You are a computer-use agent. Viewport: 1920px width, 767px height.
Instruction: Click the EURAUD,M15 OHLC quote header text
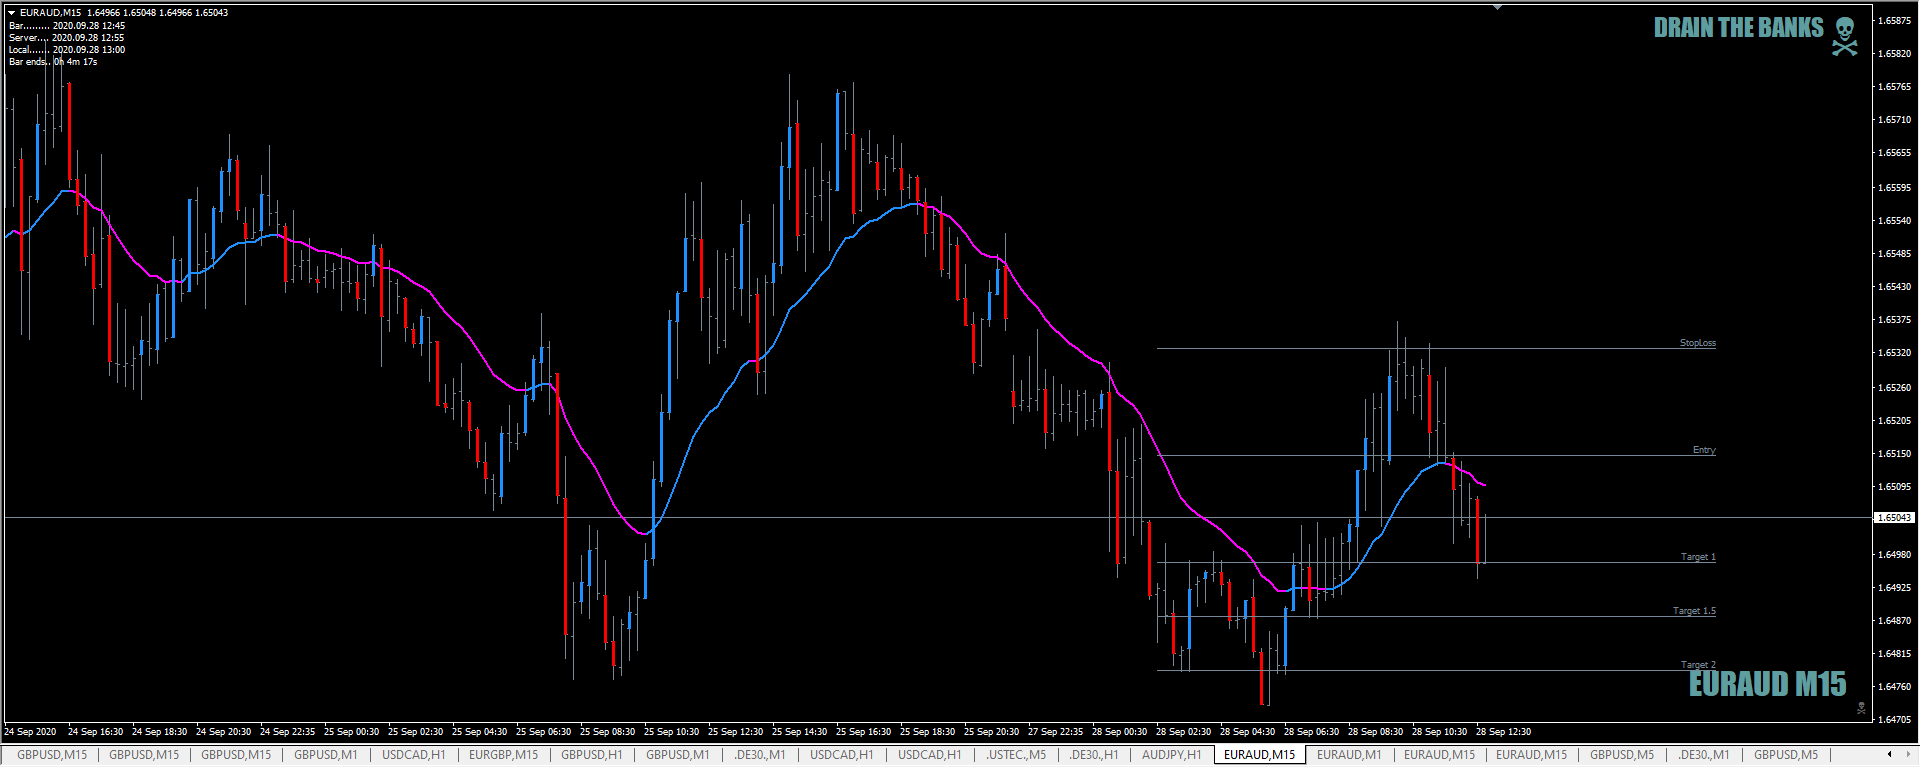pos(124,13)
